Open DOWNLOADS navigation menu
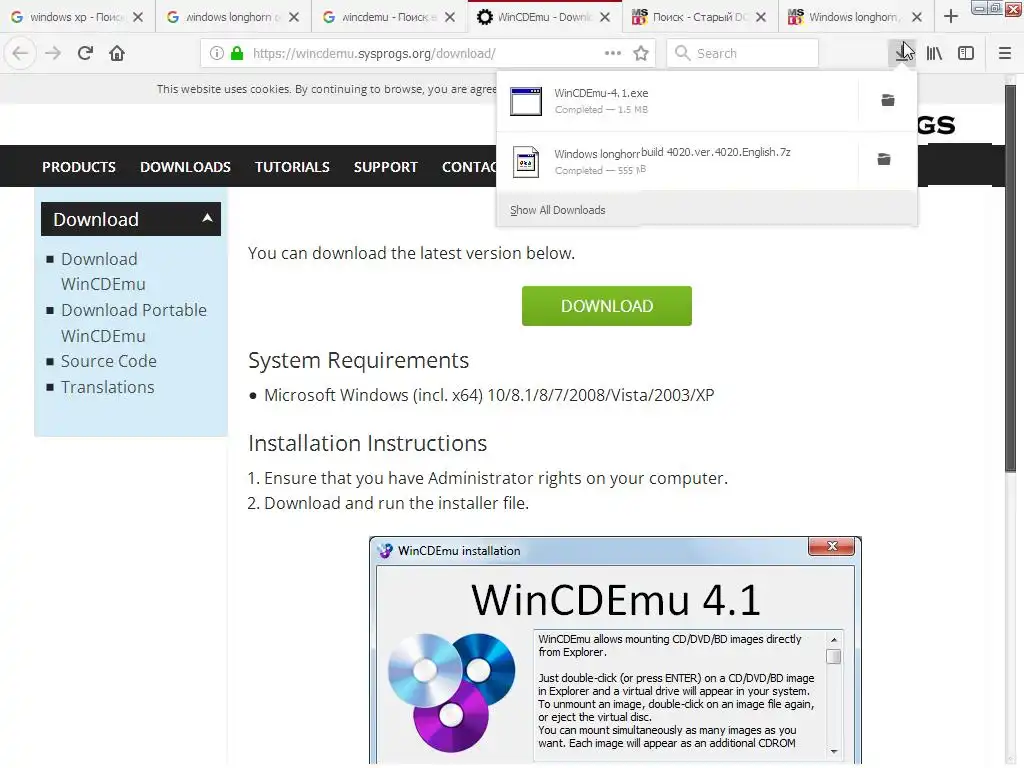The image size is (1024, 768). (185, 167)
